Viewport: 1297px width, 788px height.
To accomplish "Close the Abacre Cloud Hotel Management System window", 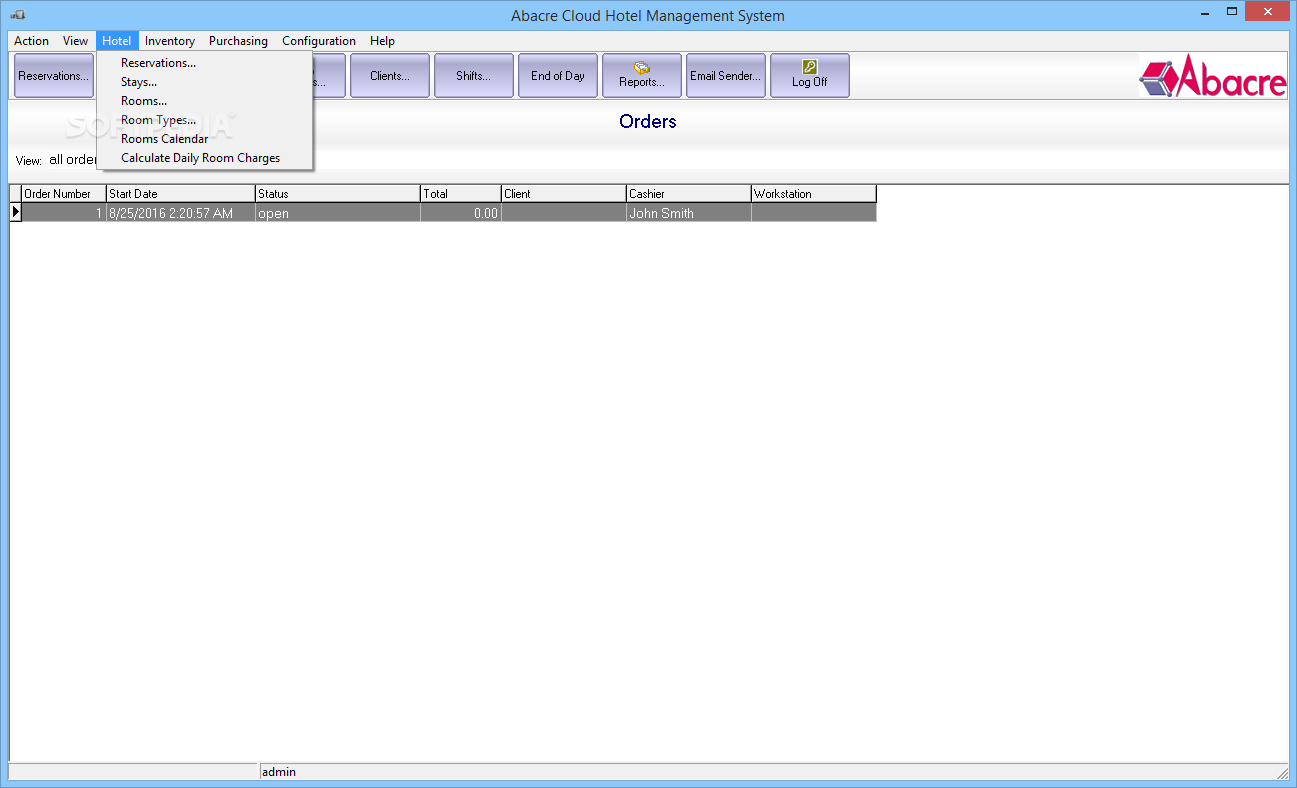I will [1268, 12].
